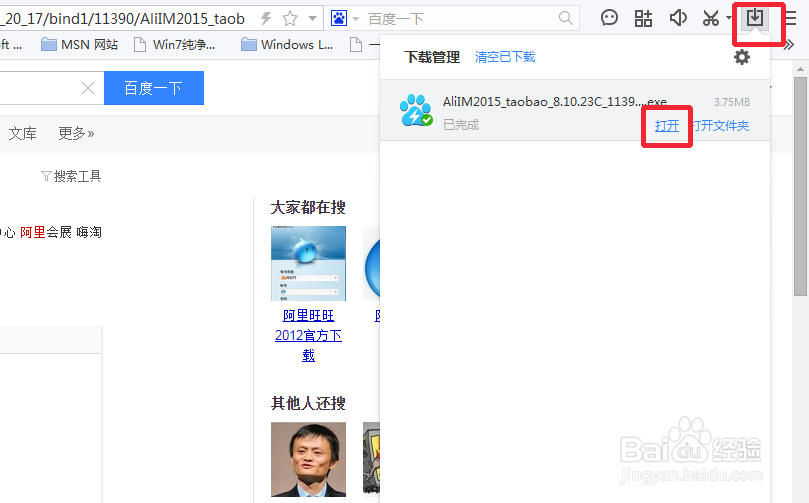Open the MSN 网站 bookmark folder

point(79,45)
